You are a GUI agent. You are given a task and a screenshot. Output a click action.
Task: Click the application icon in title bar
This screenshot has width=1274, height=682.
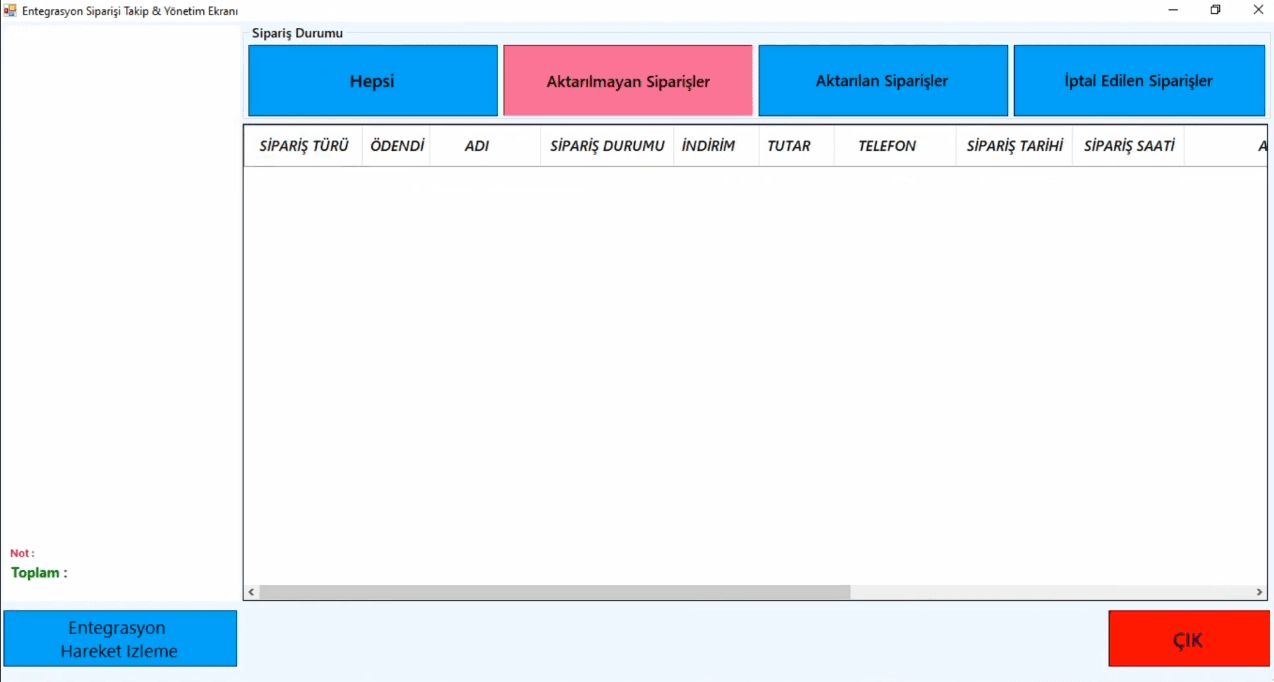11,10
